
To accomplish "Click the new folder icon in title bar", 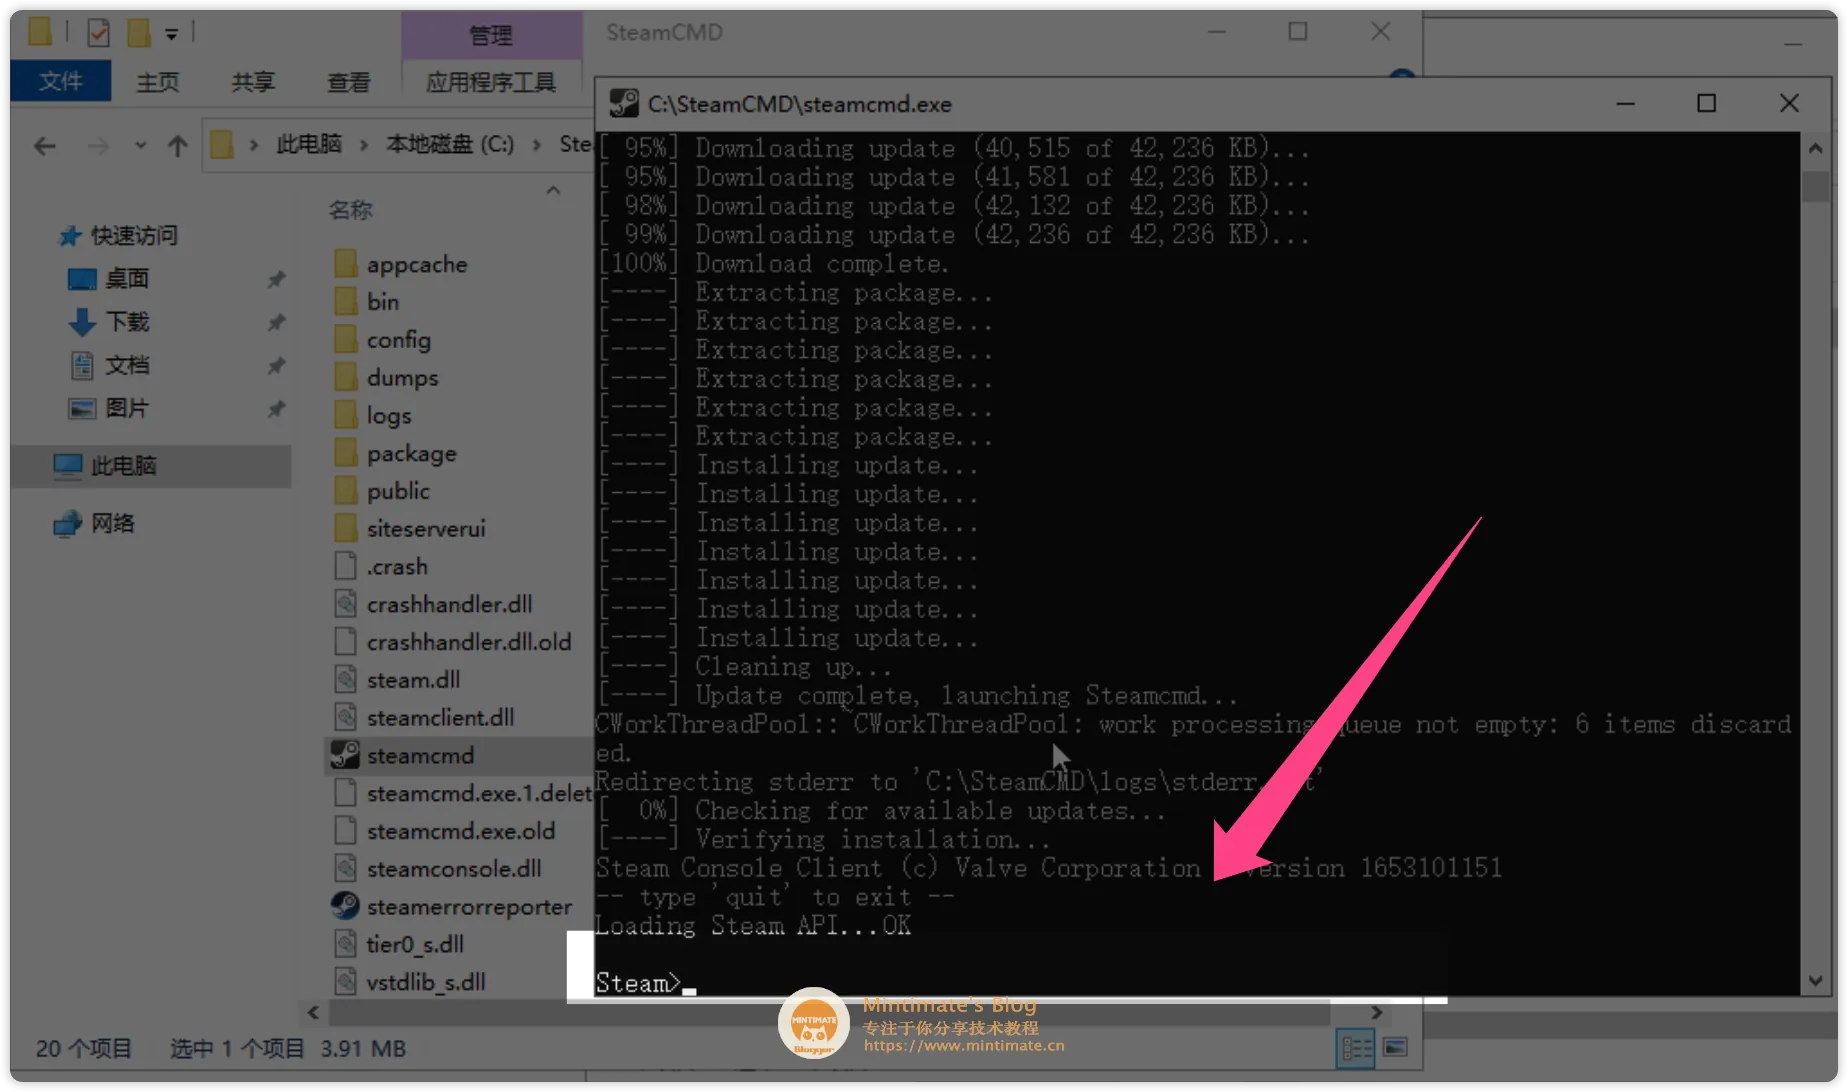I will point(138,34).
